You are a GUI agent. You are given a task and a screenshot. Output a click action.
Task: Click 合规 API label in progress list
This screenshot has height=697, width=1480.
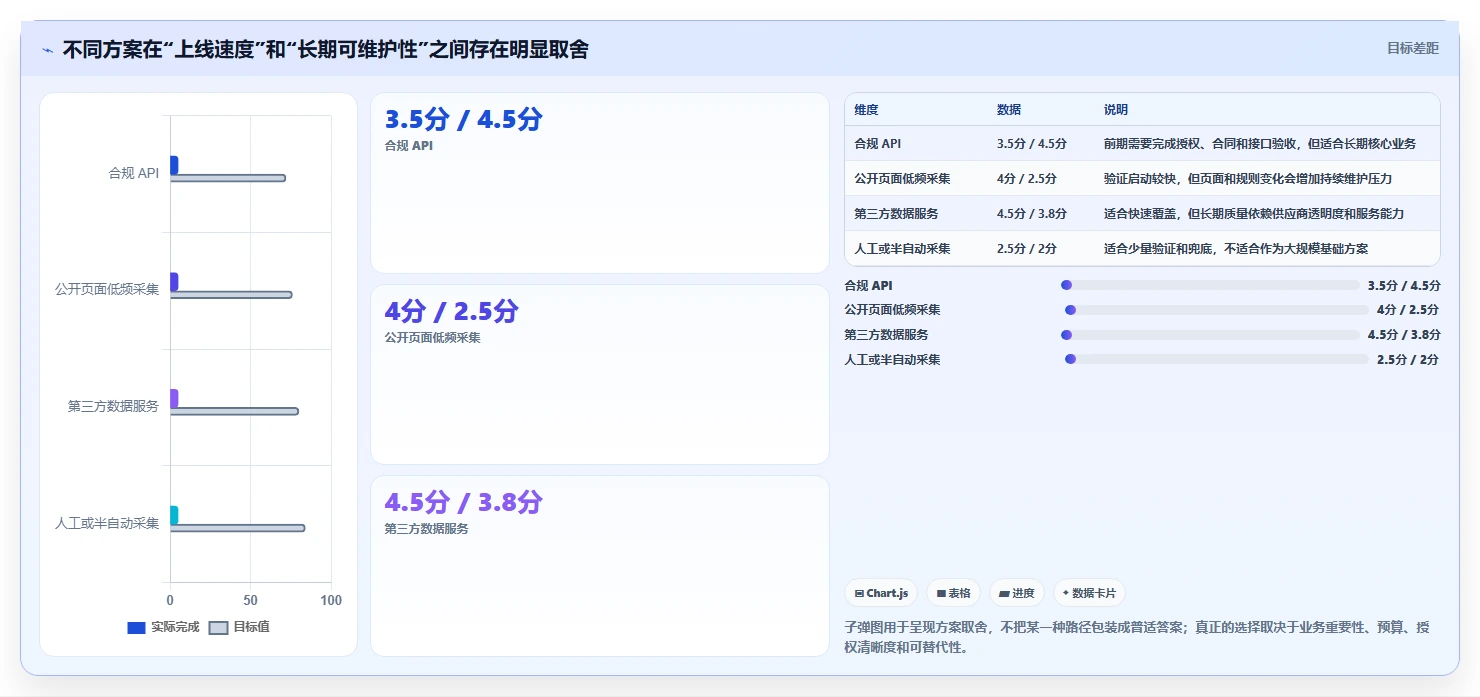[869, 286]
